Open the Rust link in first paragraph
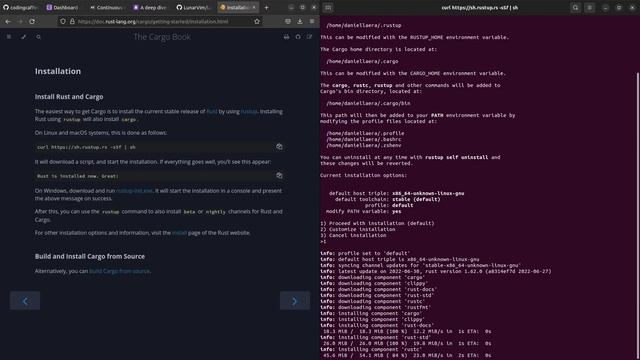Screen dimensions: 640x360 coord(212,111)
